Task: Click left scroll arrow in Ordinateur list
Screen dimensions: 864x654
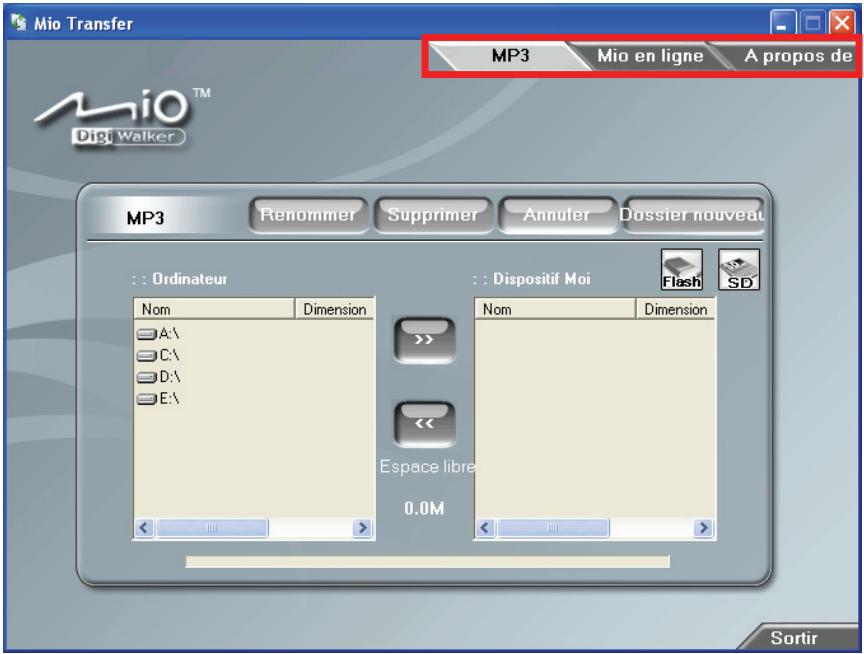Action: 144,528
